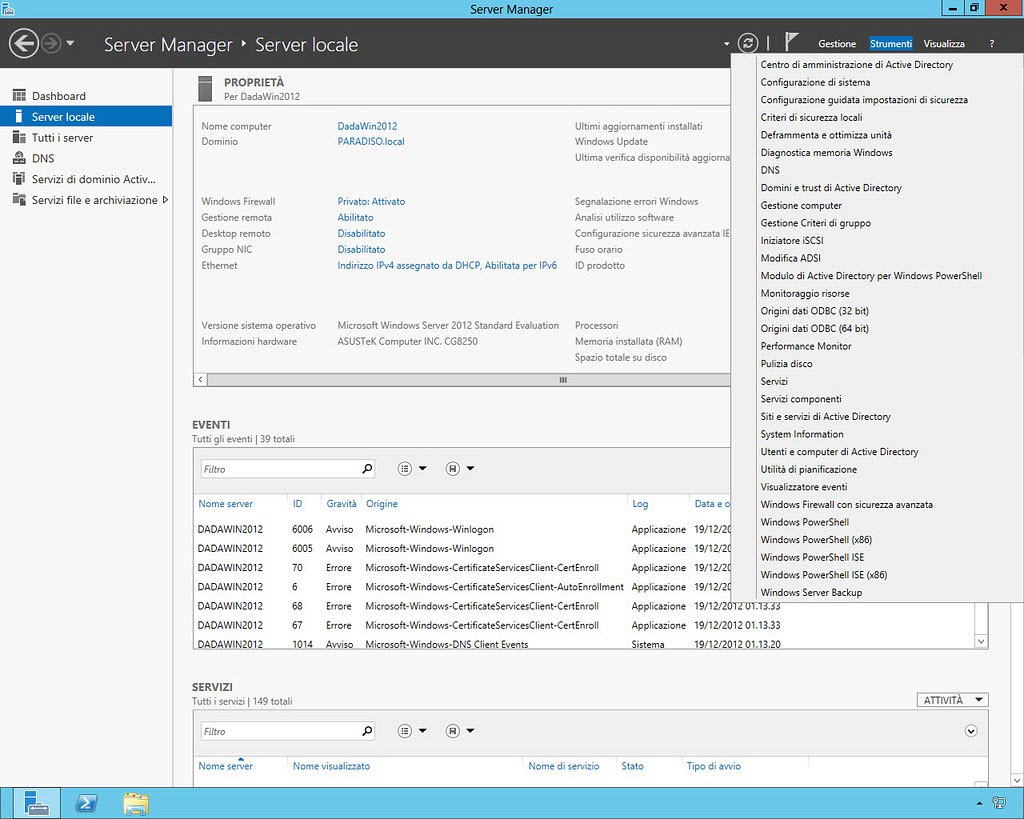Click the properties horizontal scrollbar left arrow
The width and height of the screenshot is (1024, 819).
201,379
